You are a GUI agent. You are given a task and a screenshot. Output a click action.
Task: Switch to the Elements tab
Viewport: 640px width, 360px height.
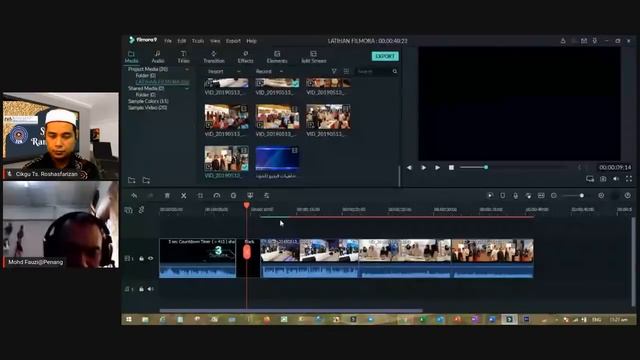tap(277, 57)
